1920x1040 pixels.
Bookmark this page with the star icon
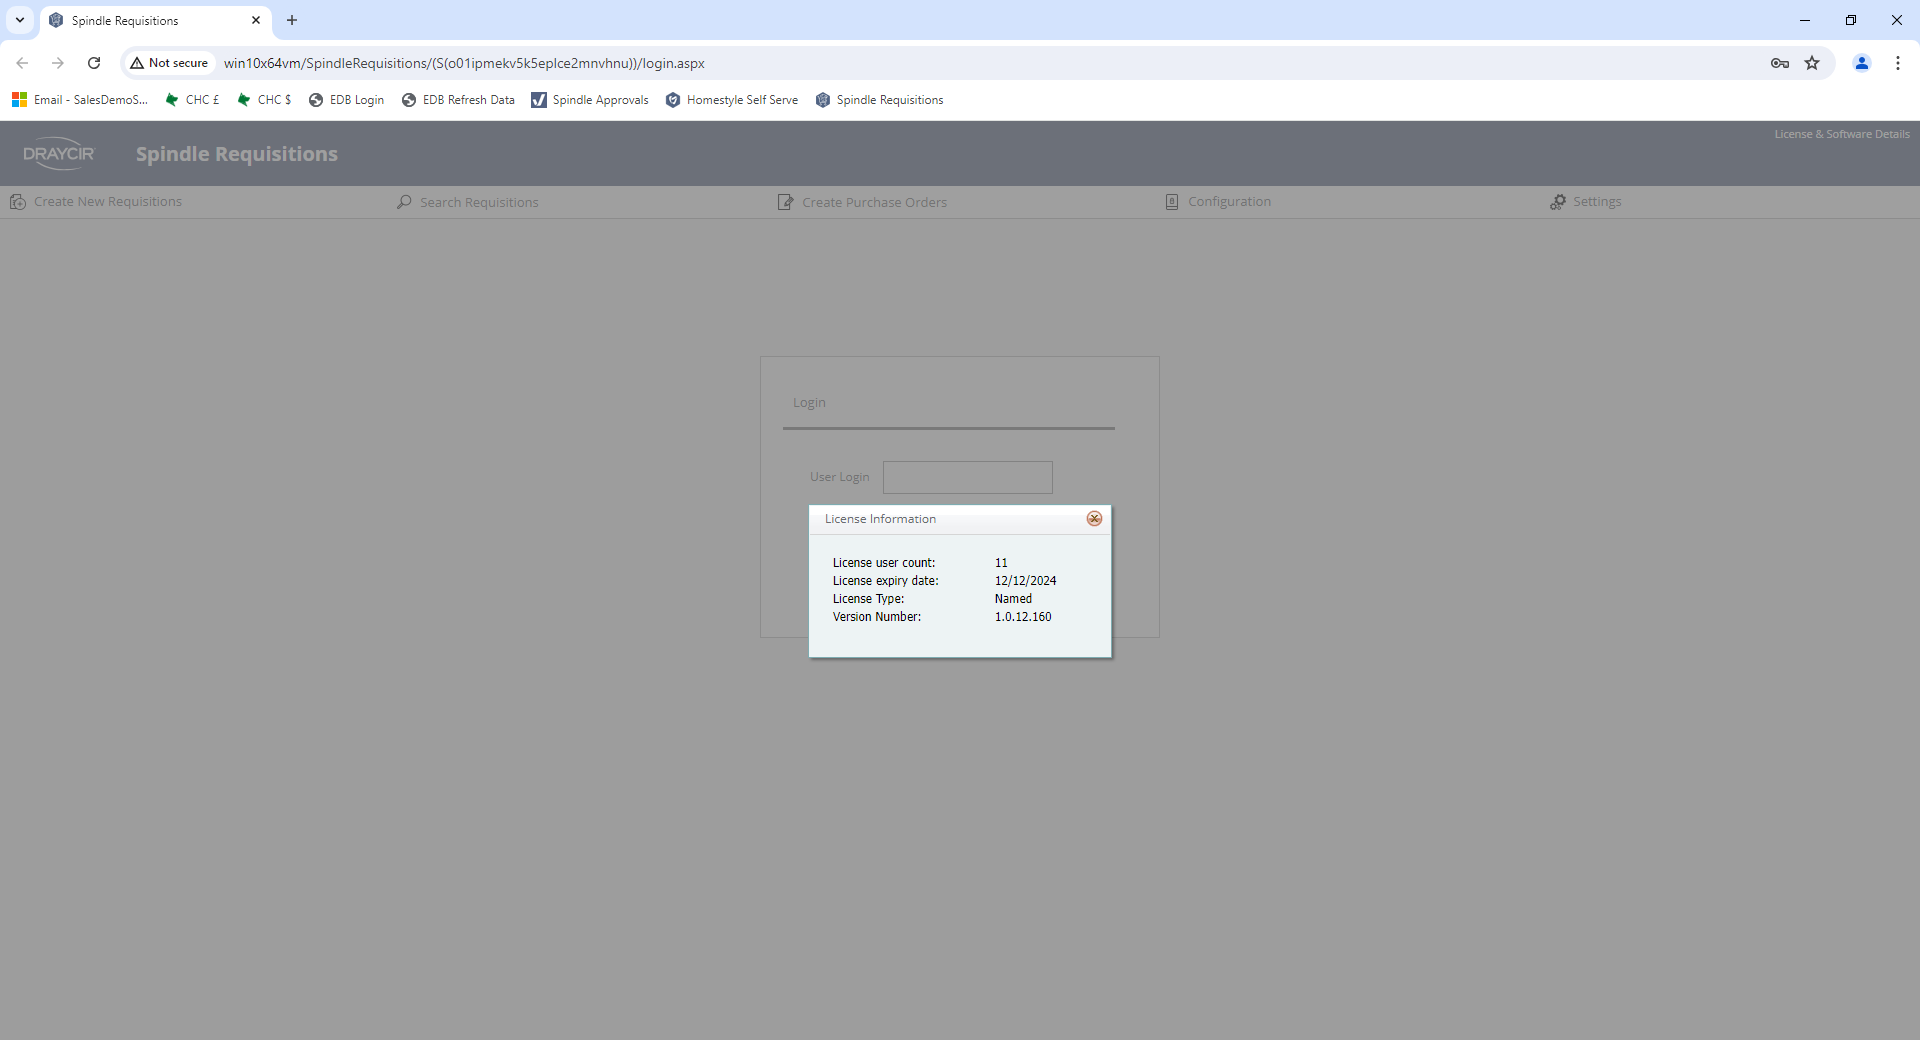[1812, 63]
